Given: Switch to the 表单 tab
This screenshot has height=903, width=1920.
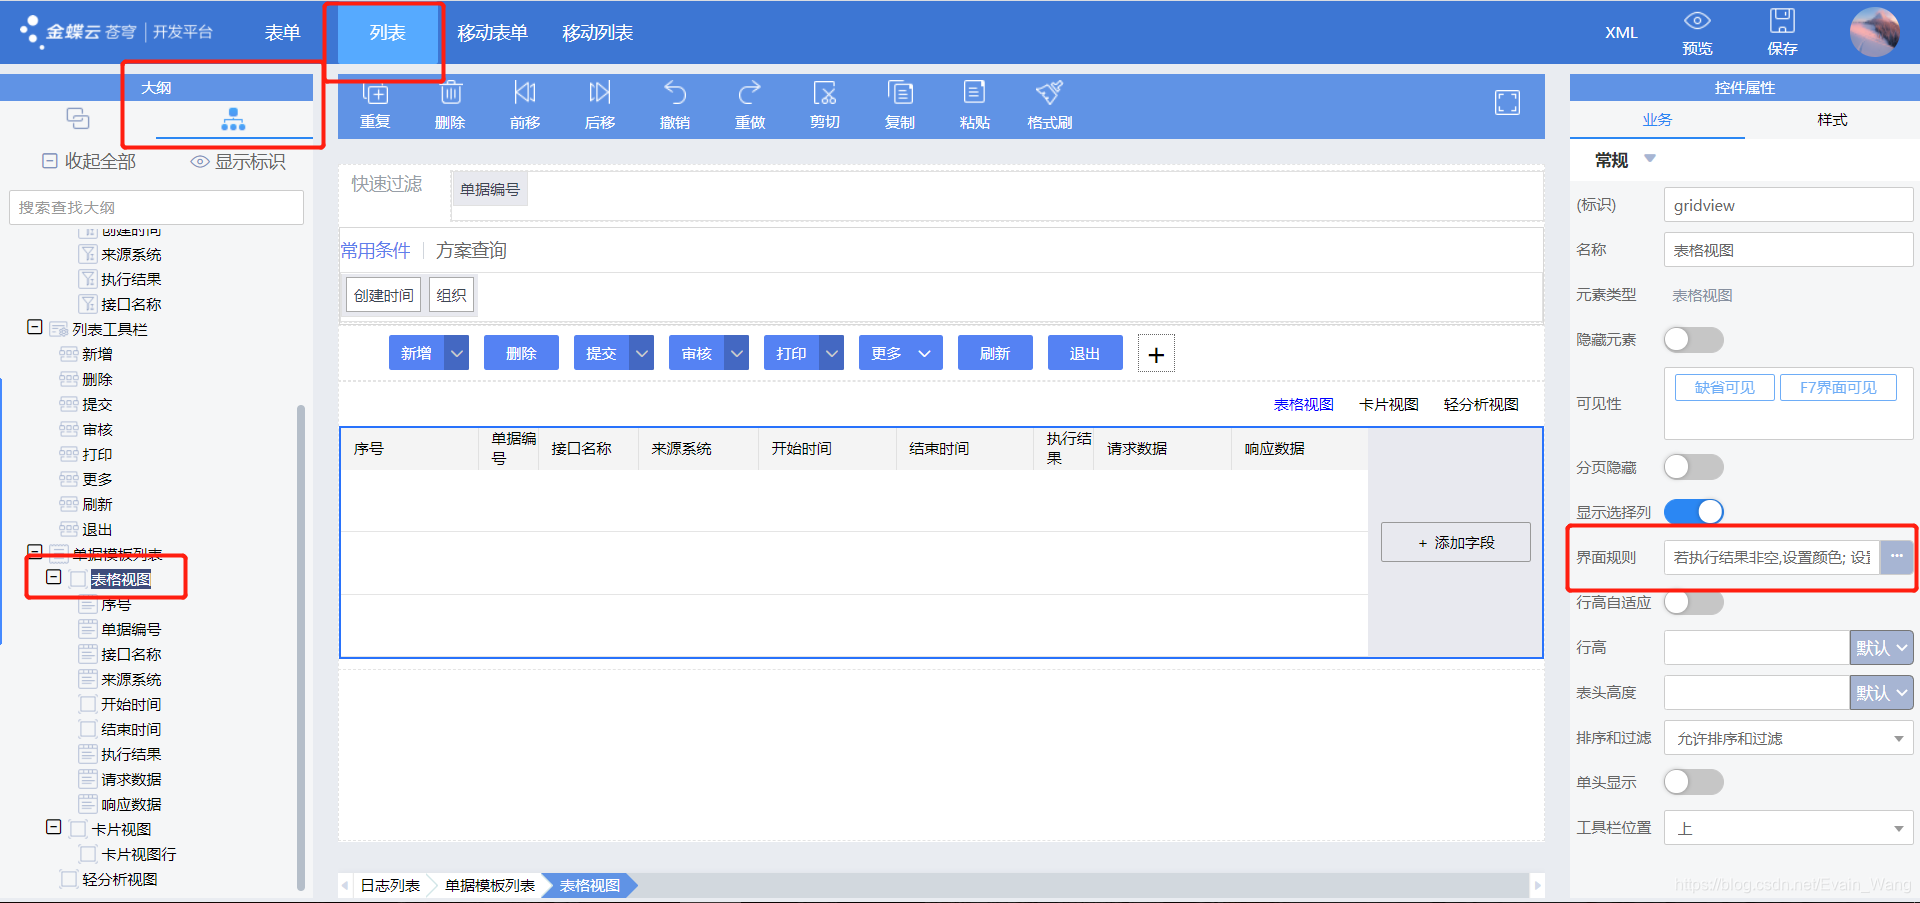Looking at the screenshot, I should (x=282, y=33).
